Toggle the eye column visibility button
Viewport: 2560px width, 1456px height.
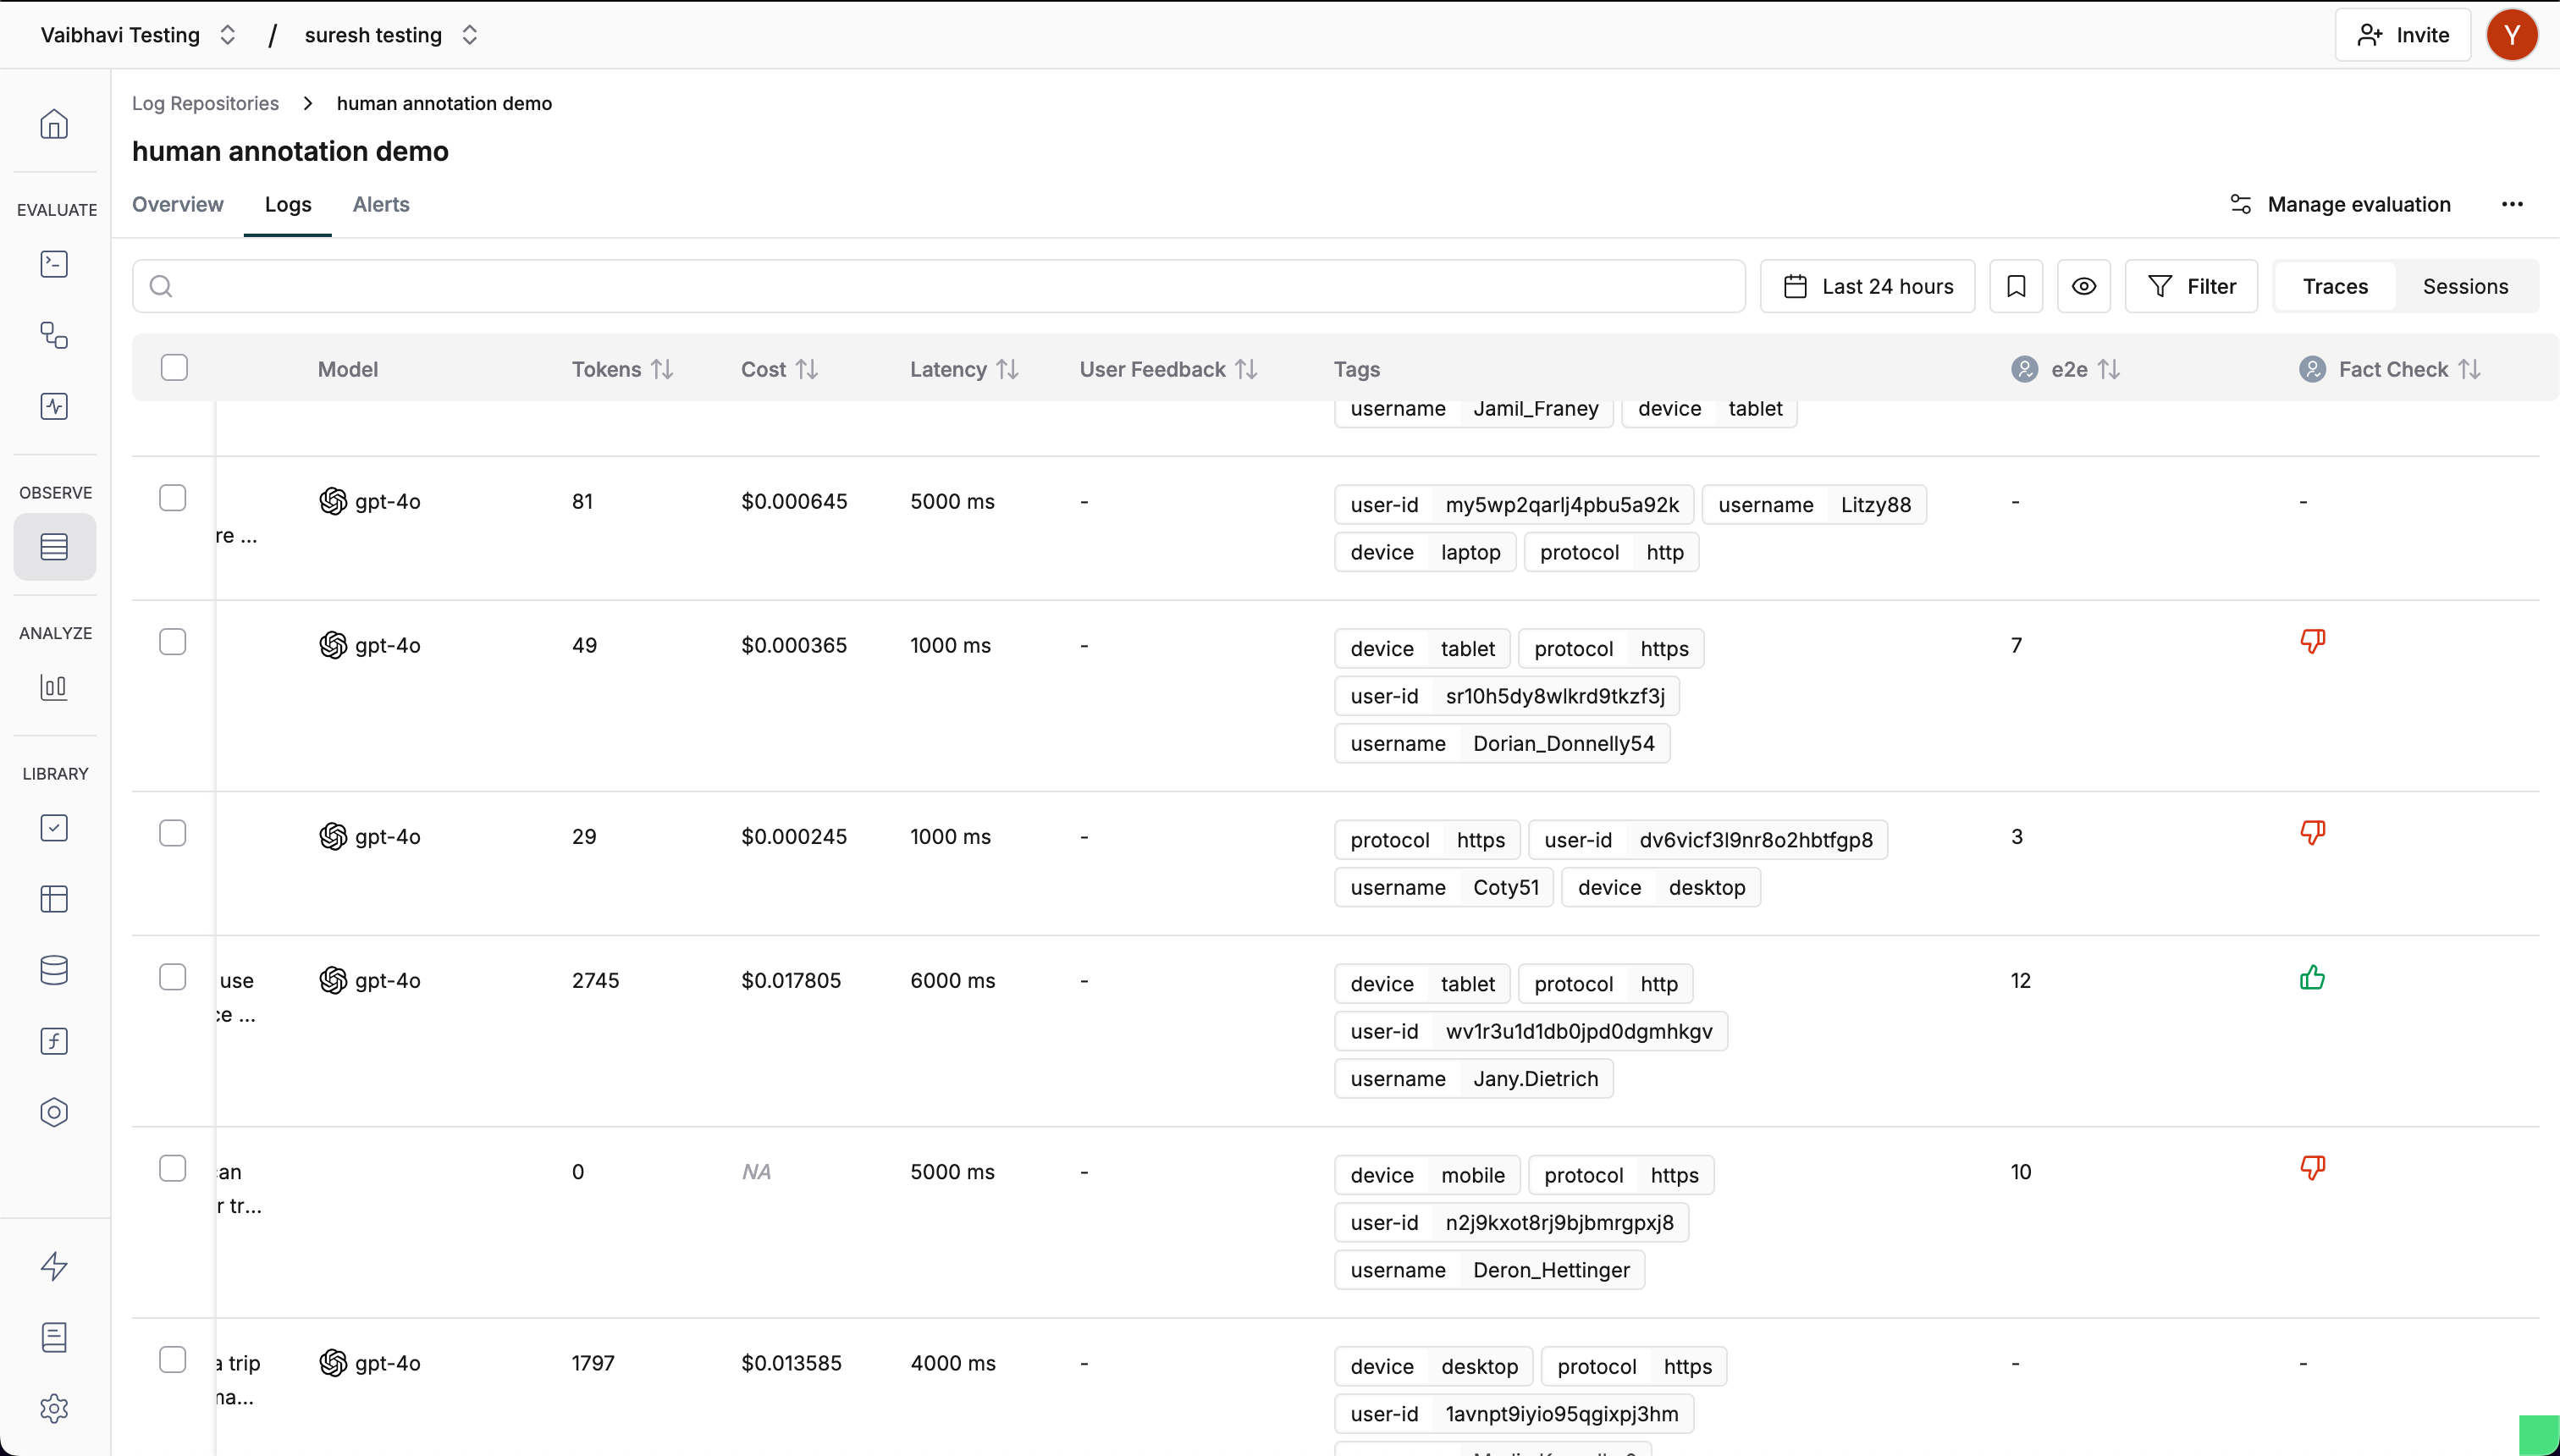click(x=2084, y=286)
